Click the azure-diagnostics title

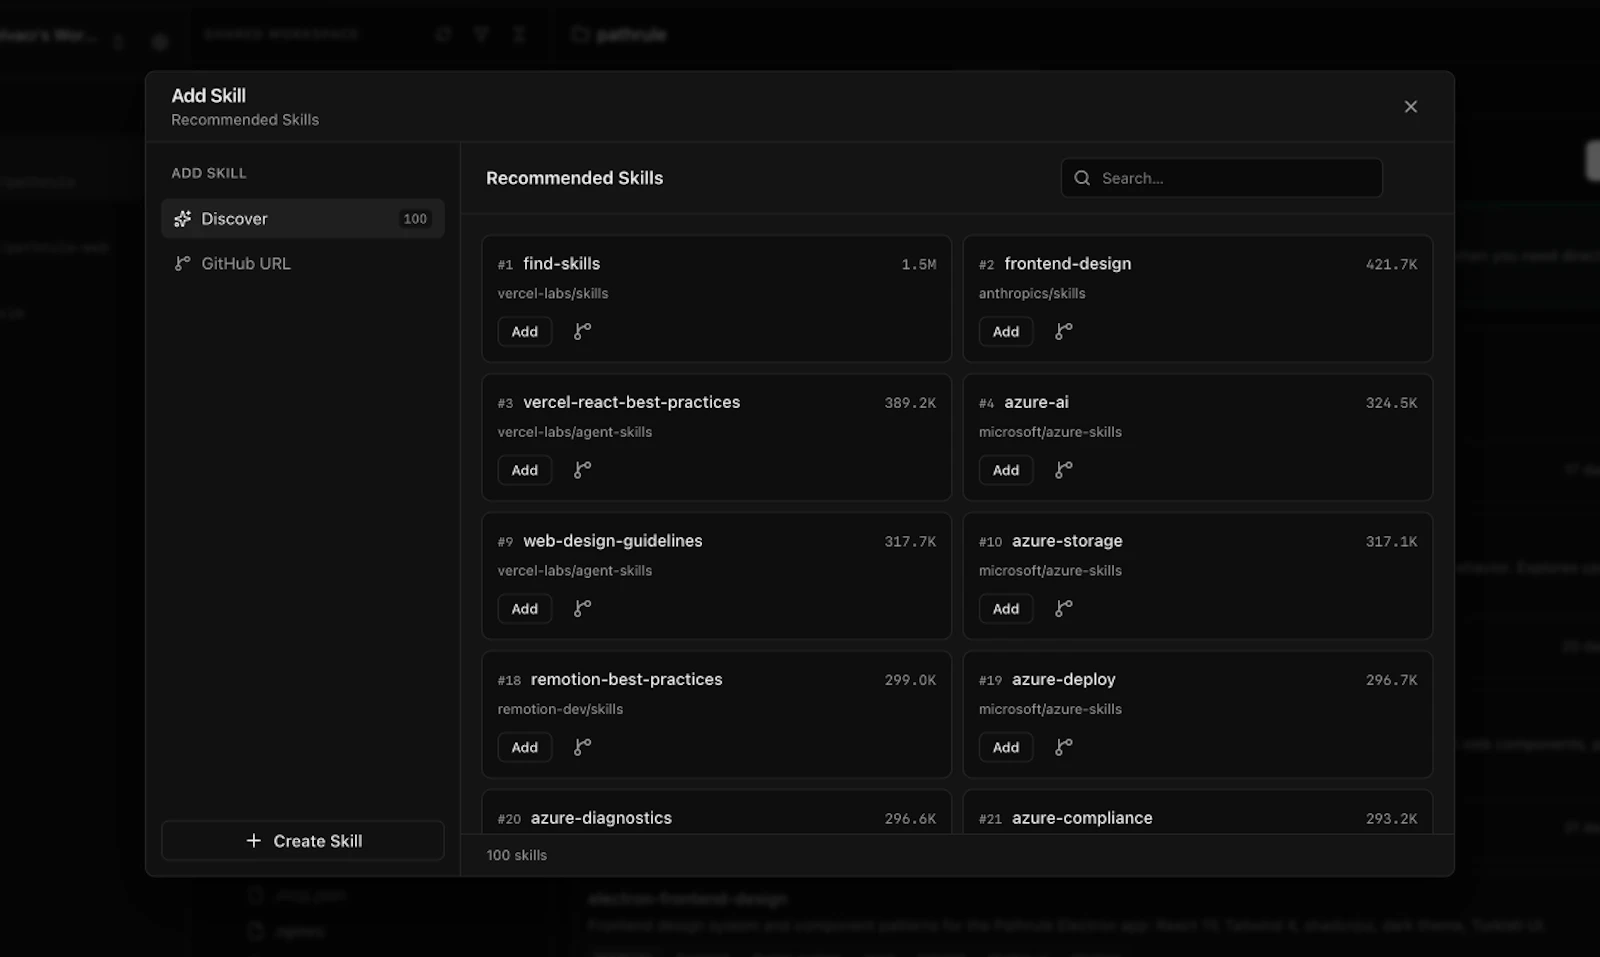coord(601,818)
